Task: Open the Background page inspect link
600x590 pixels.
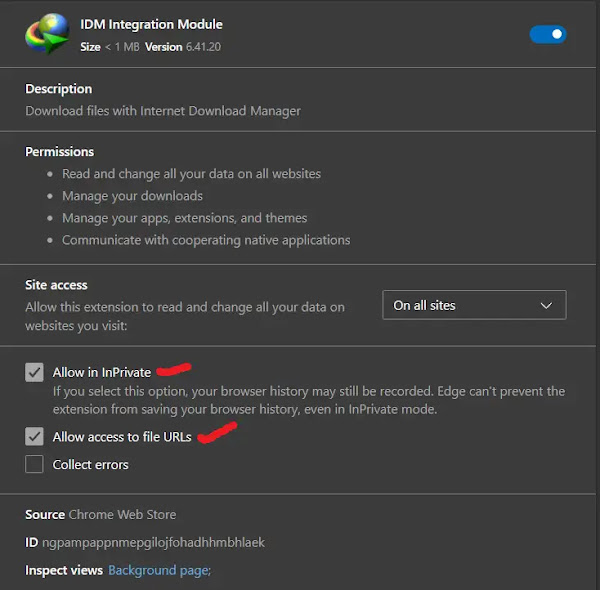Action: click(x=159, y=570)
